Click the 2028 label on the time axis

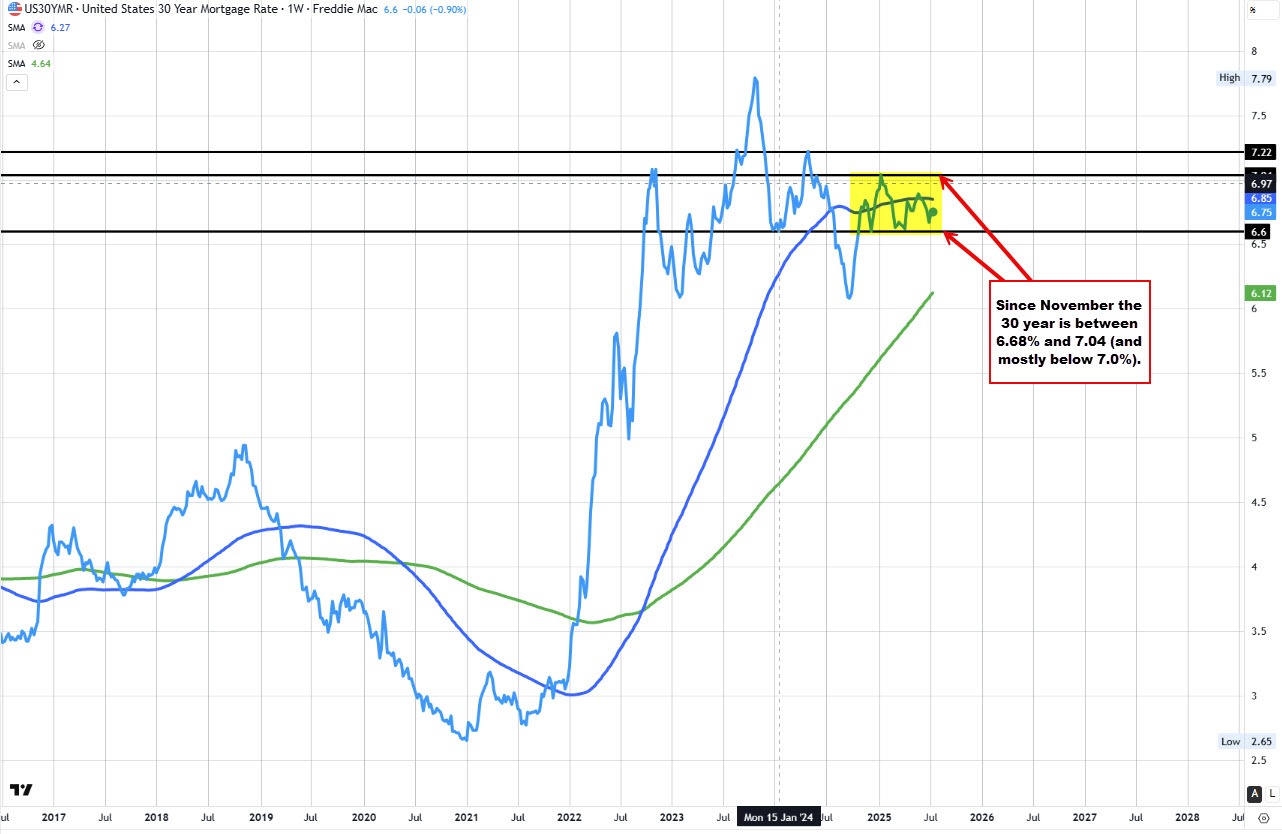(x=1187, y=817)
